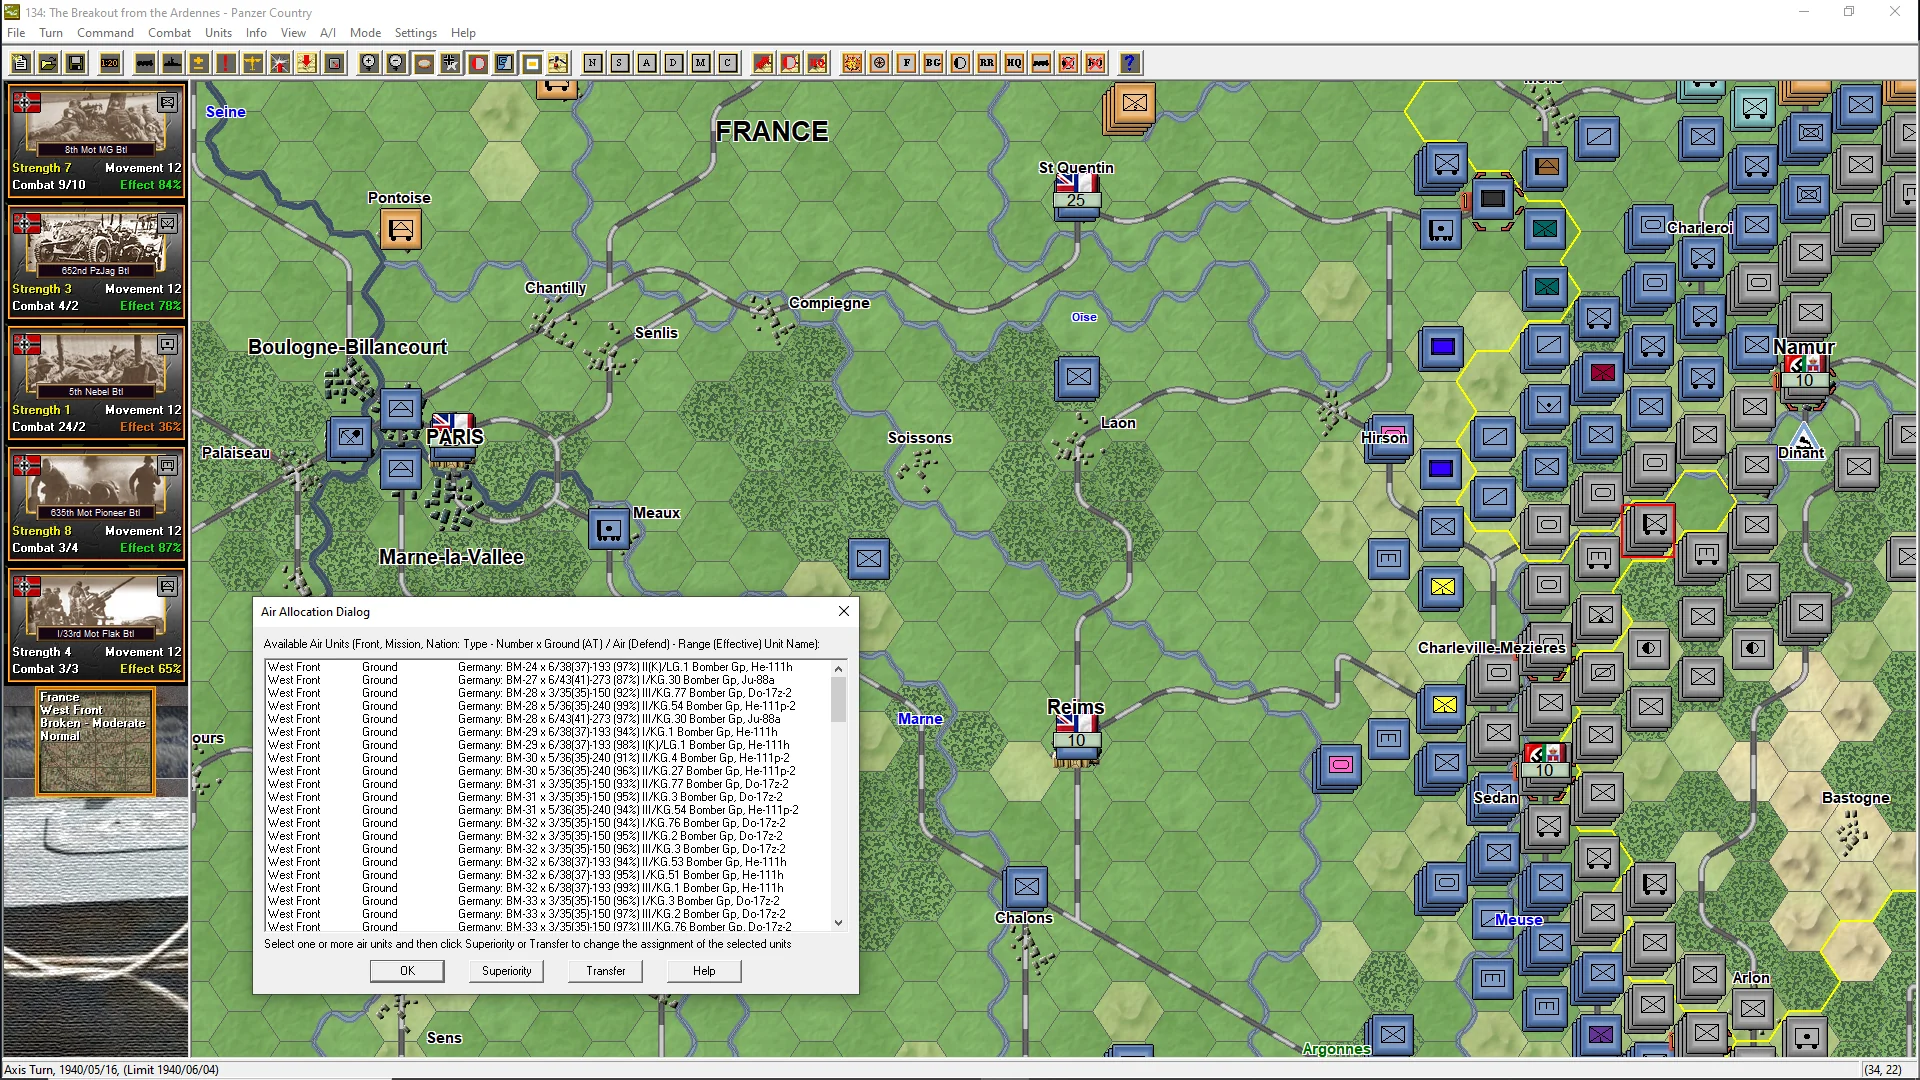Toggle the red half-circle view button
The image size is (1920, 1080).
click(478, 63)
